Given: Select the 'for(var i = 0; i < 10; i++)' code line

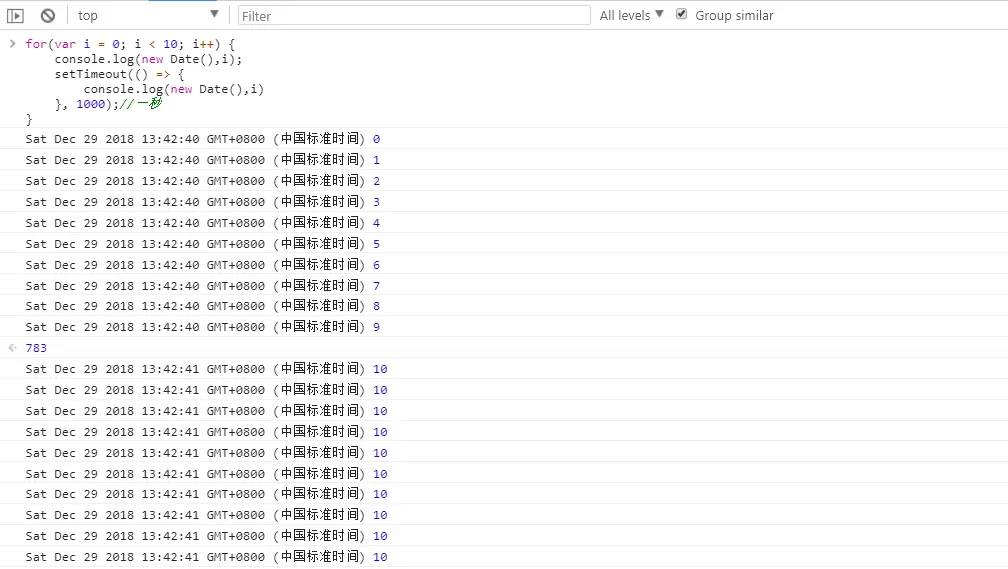Looking at the screenshot, I should (x=130, y=44).
